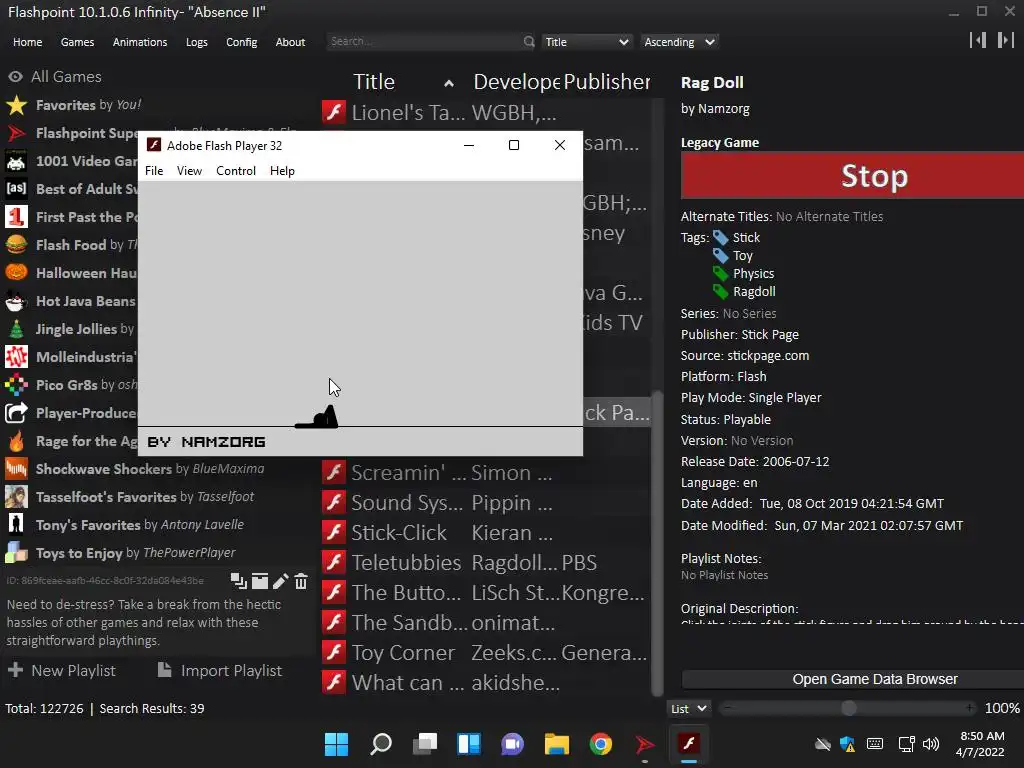Collapse the left sidebar with the toggle icon
Viewport: 1024px width, 768px height.
click(978, 40)
